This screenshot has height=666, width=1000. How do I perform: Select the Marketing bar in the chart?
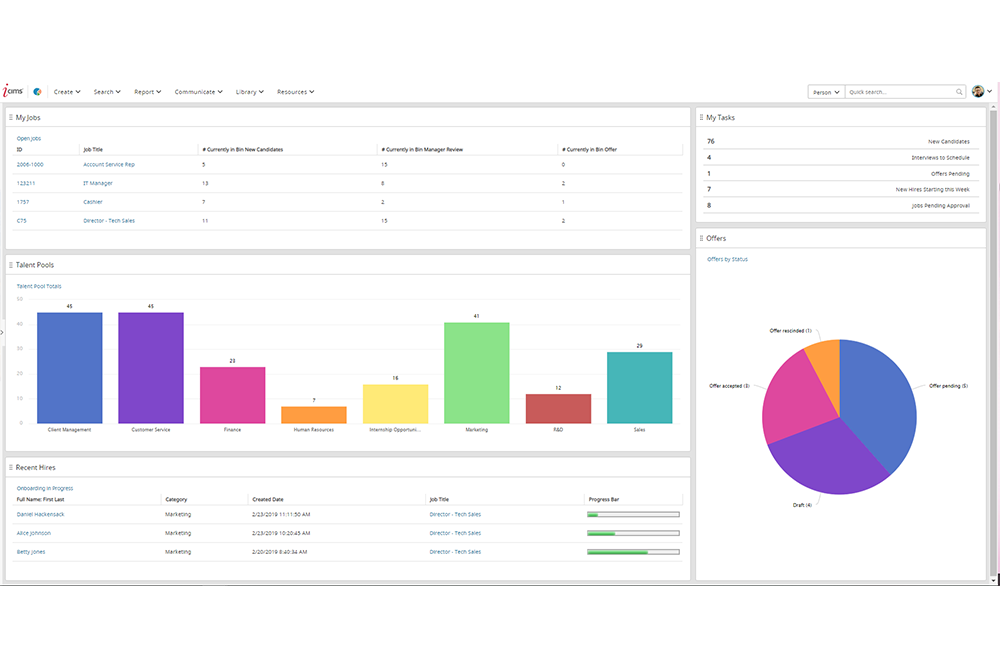[476, 372]
